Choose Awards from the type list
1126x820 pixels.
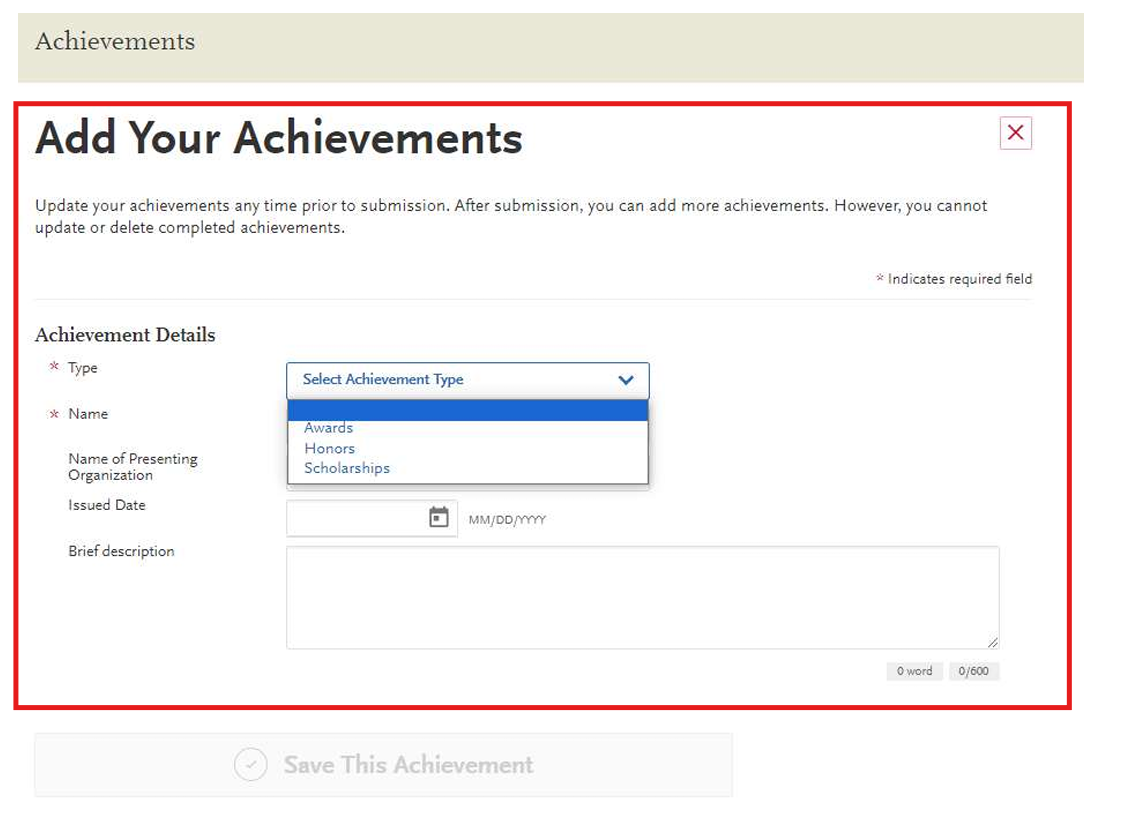328,428
